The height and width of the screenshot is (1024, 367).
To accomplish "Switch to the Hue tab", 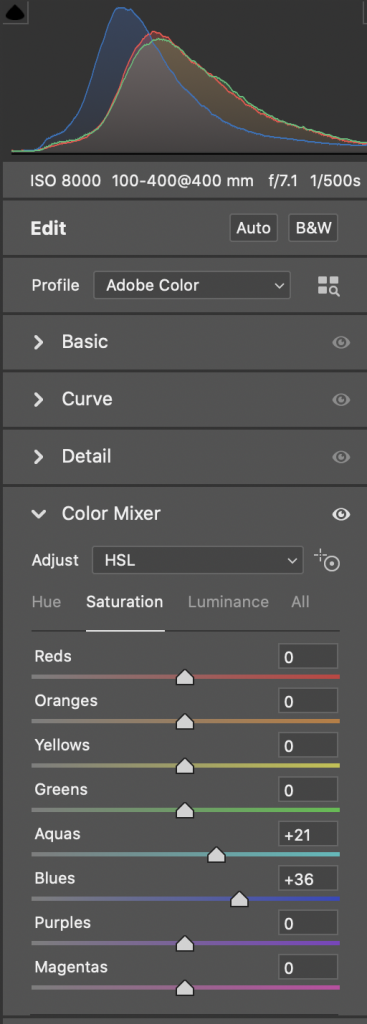I will point(46,601).
